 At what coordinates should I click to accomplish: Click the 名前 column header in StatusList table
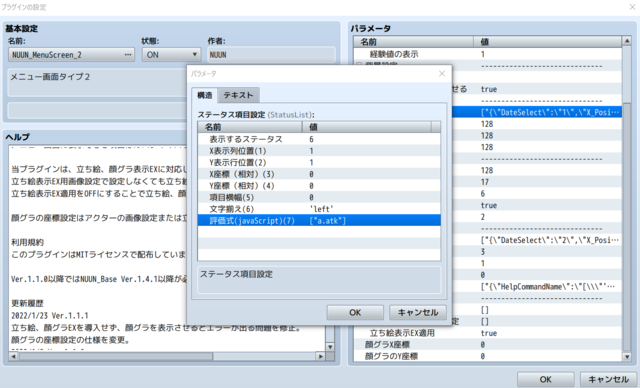[x=250, y=127]
